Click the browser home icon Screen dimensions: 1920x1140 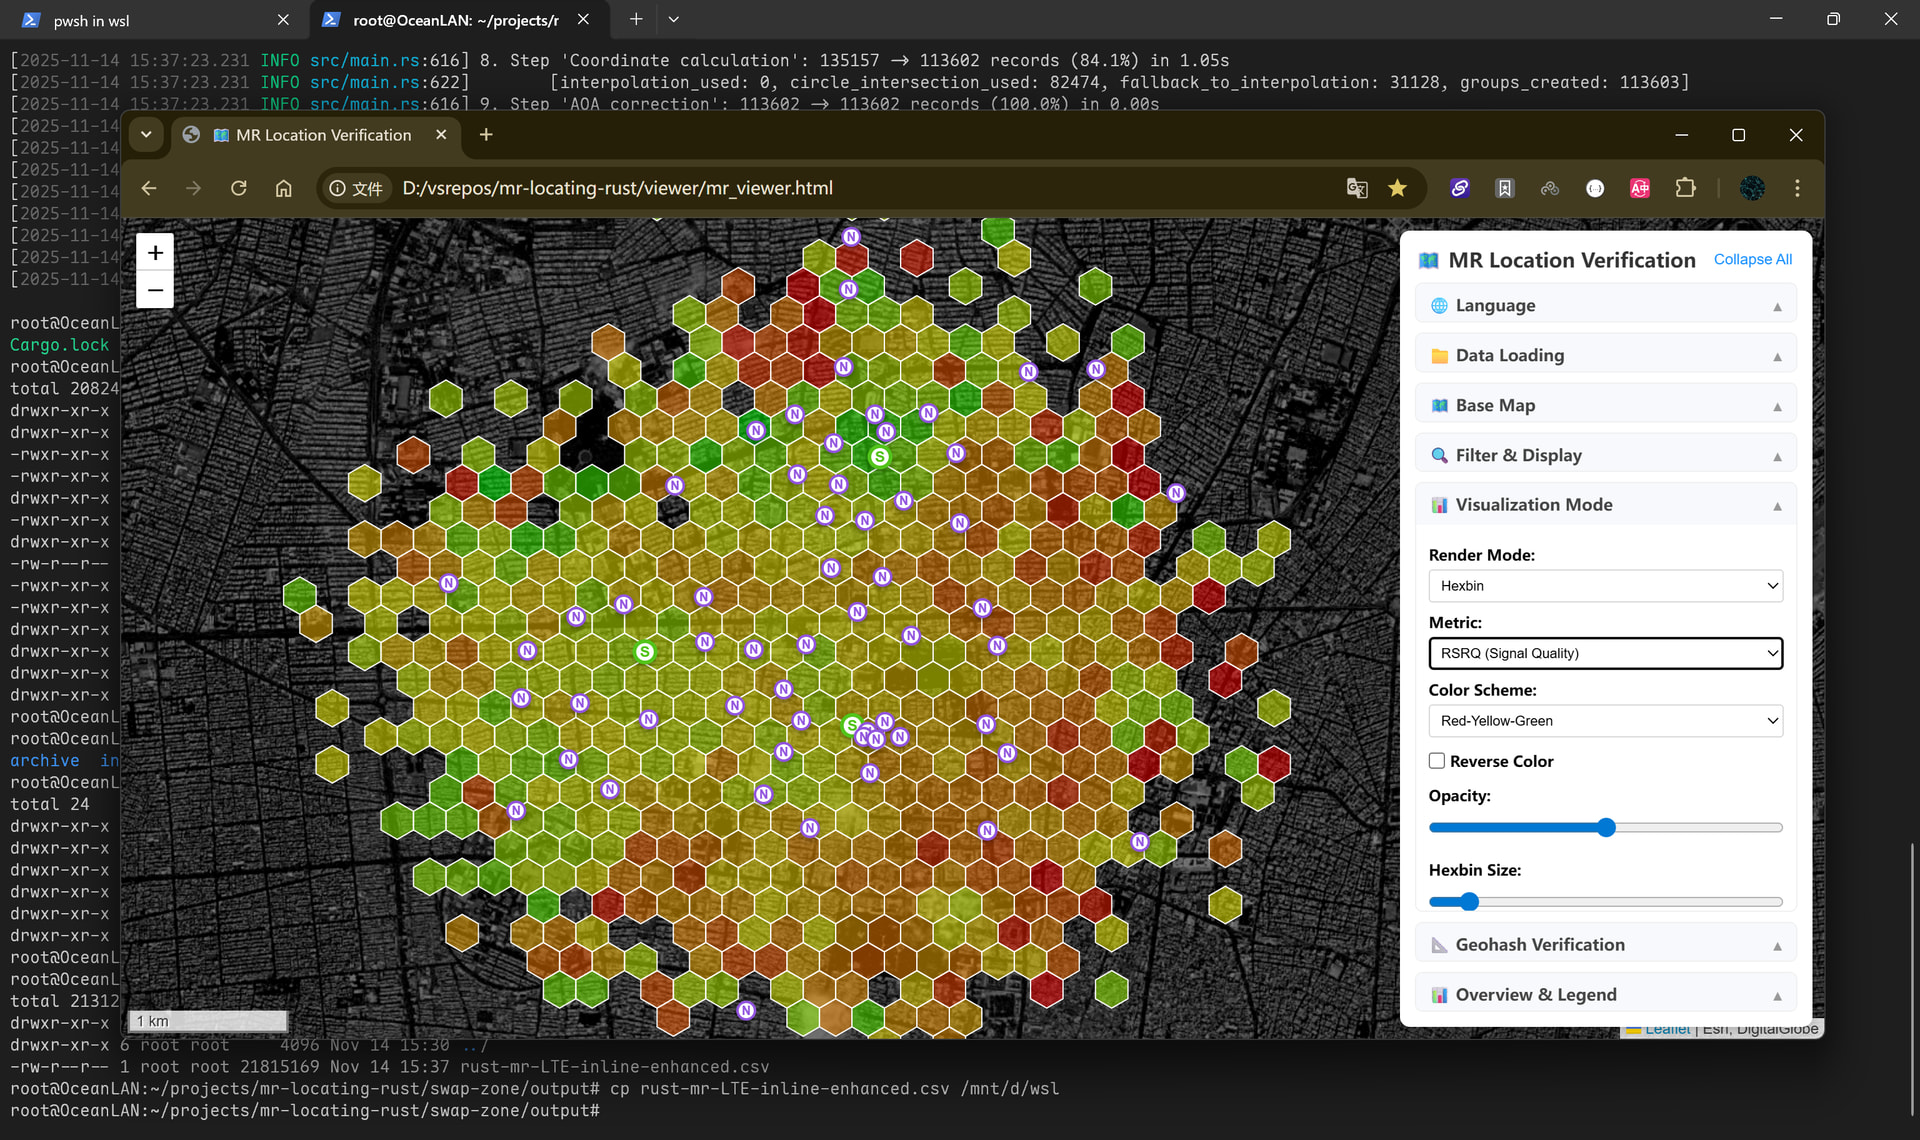tap(284, 188)
